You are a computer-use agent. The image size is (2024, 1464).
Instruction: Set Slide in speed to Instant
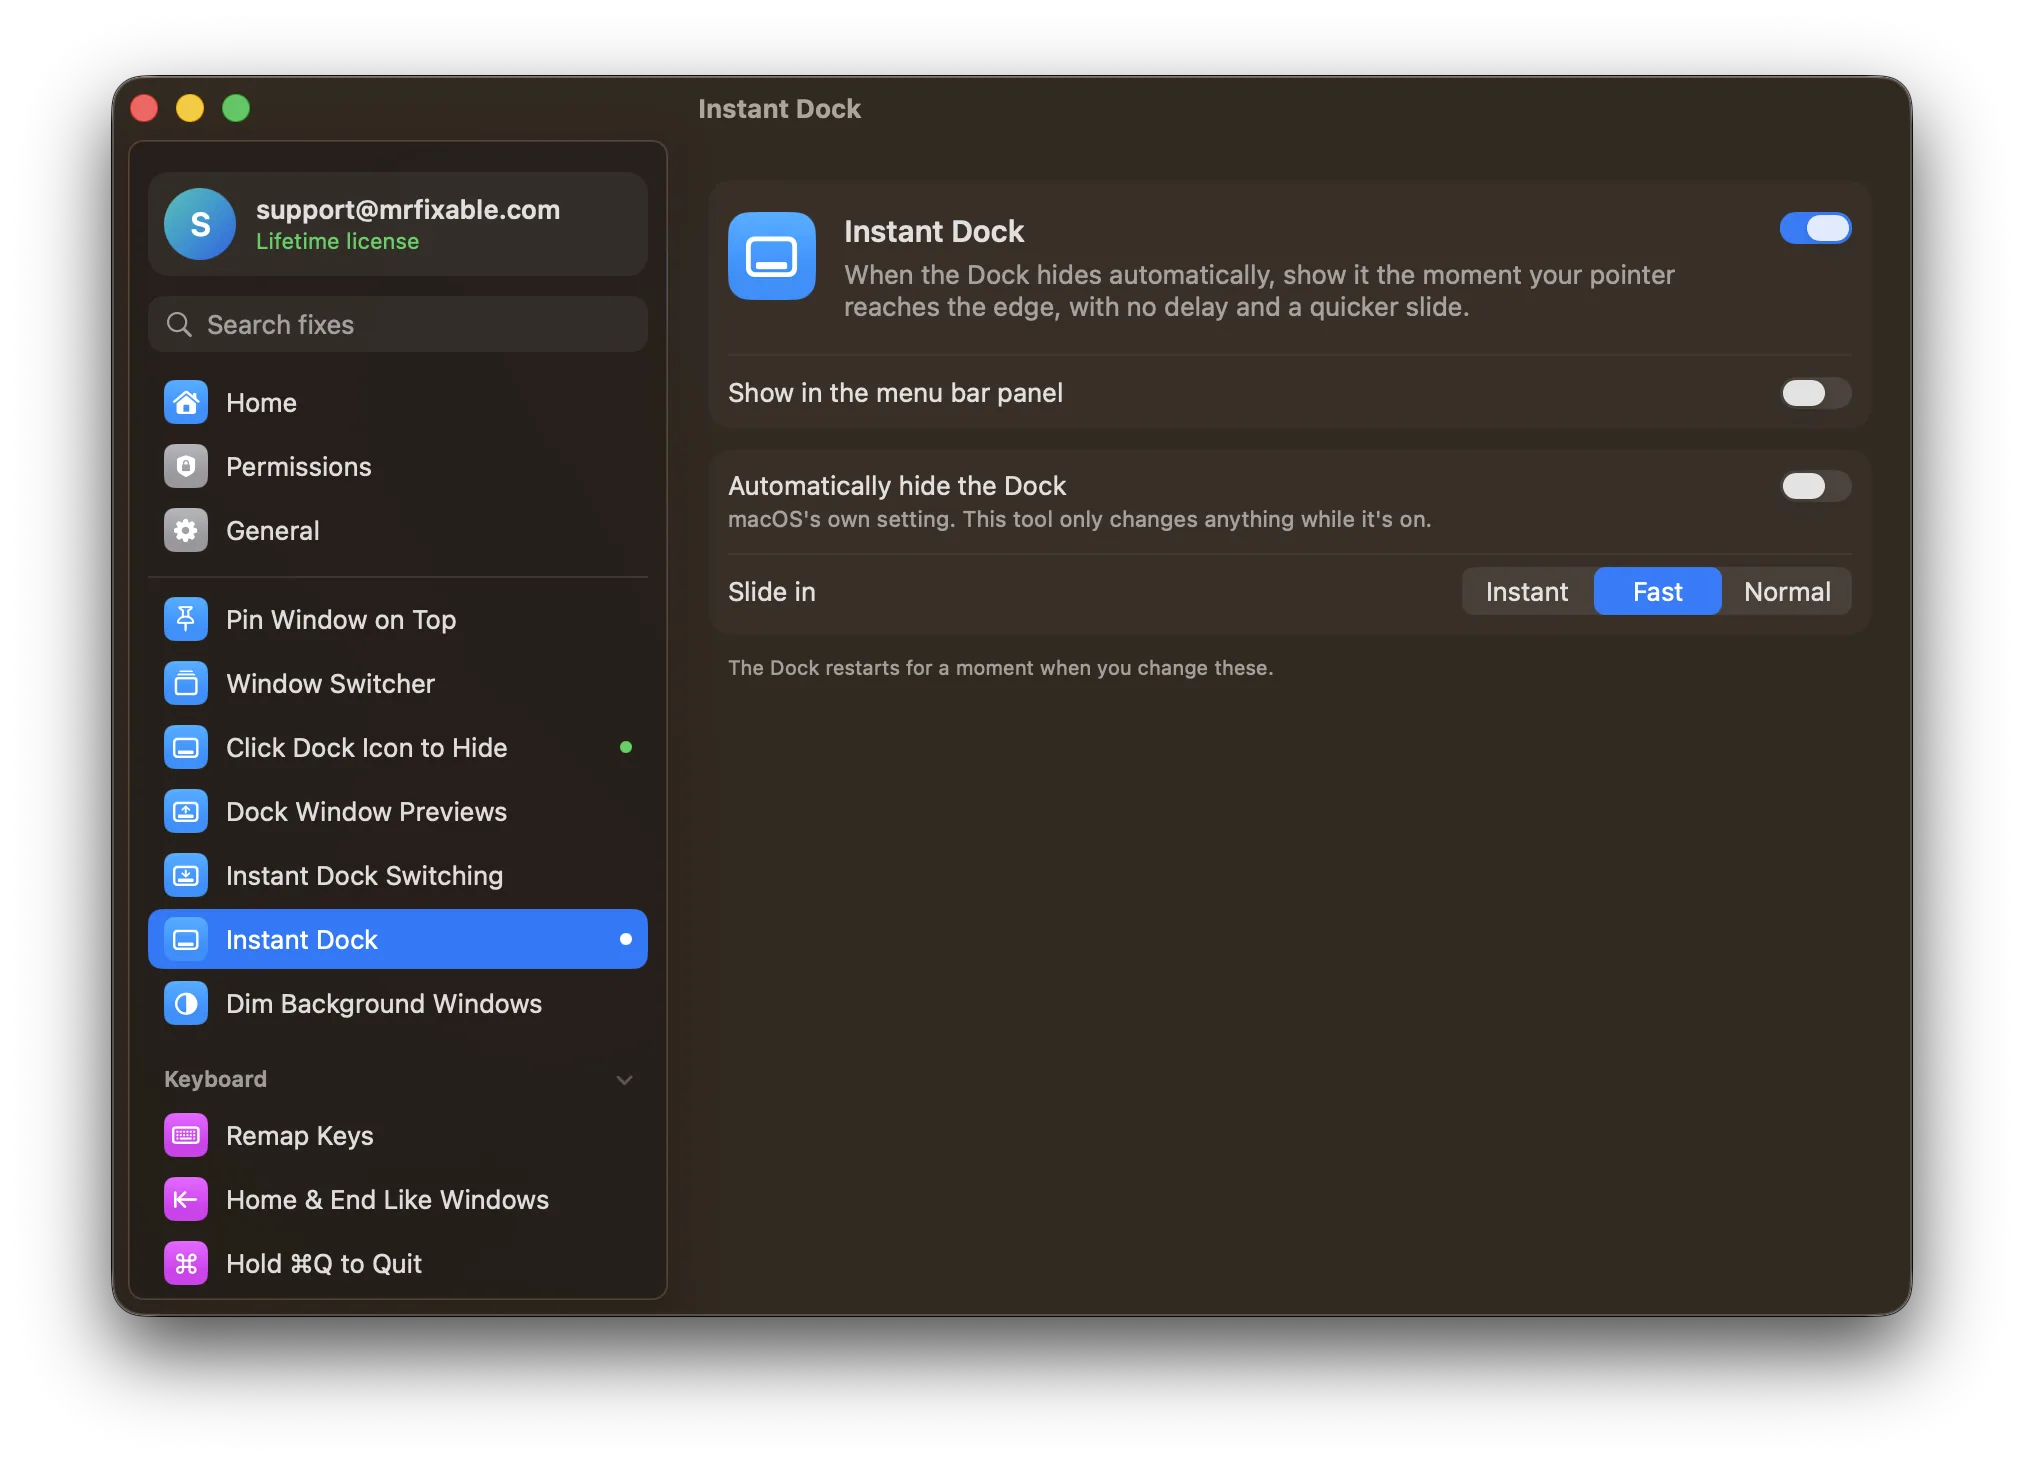pos(1527,592)
